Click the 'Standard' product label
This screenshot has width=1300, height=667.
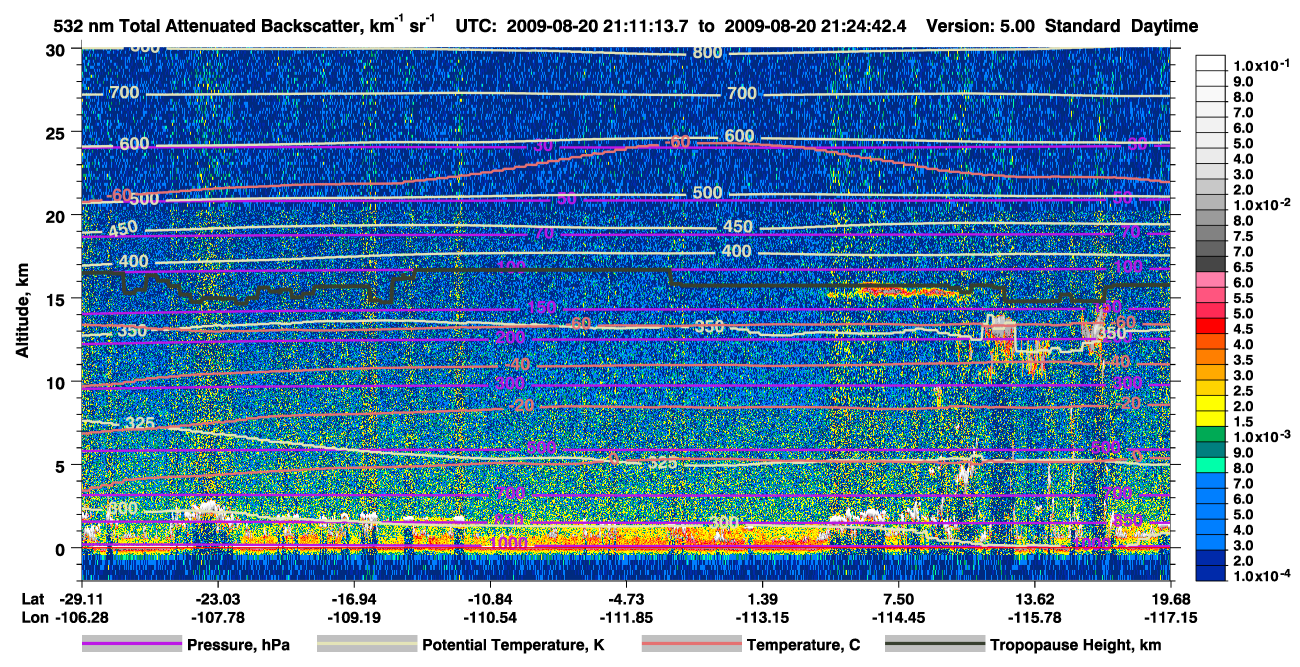[x=1082, y=25]
